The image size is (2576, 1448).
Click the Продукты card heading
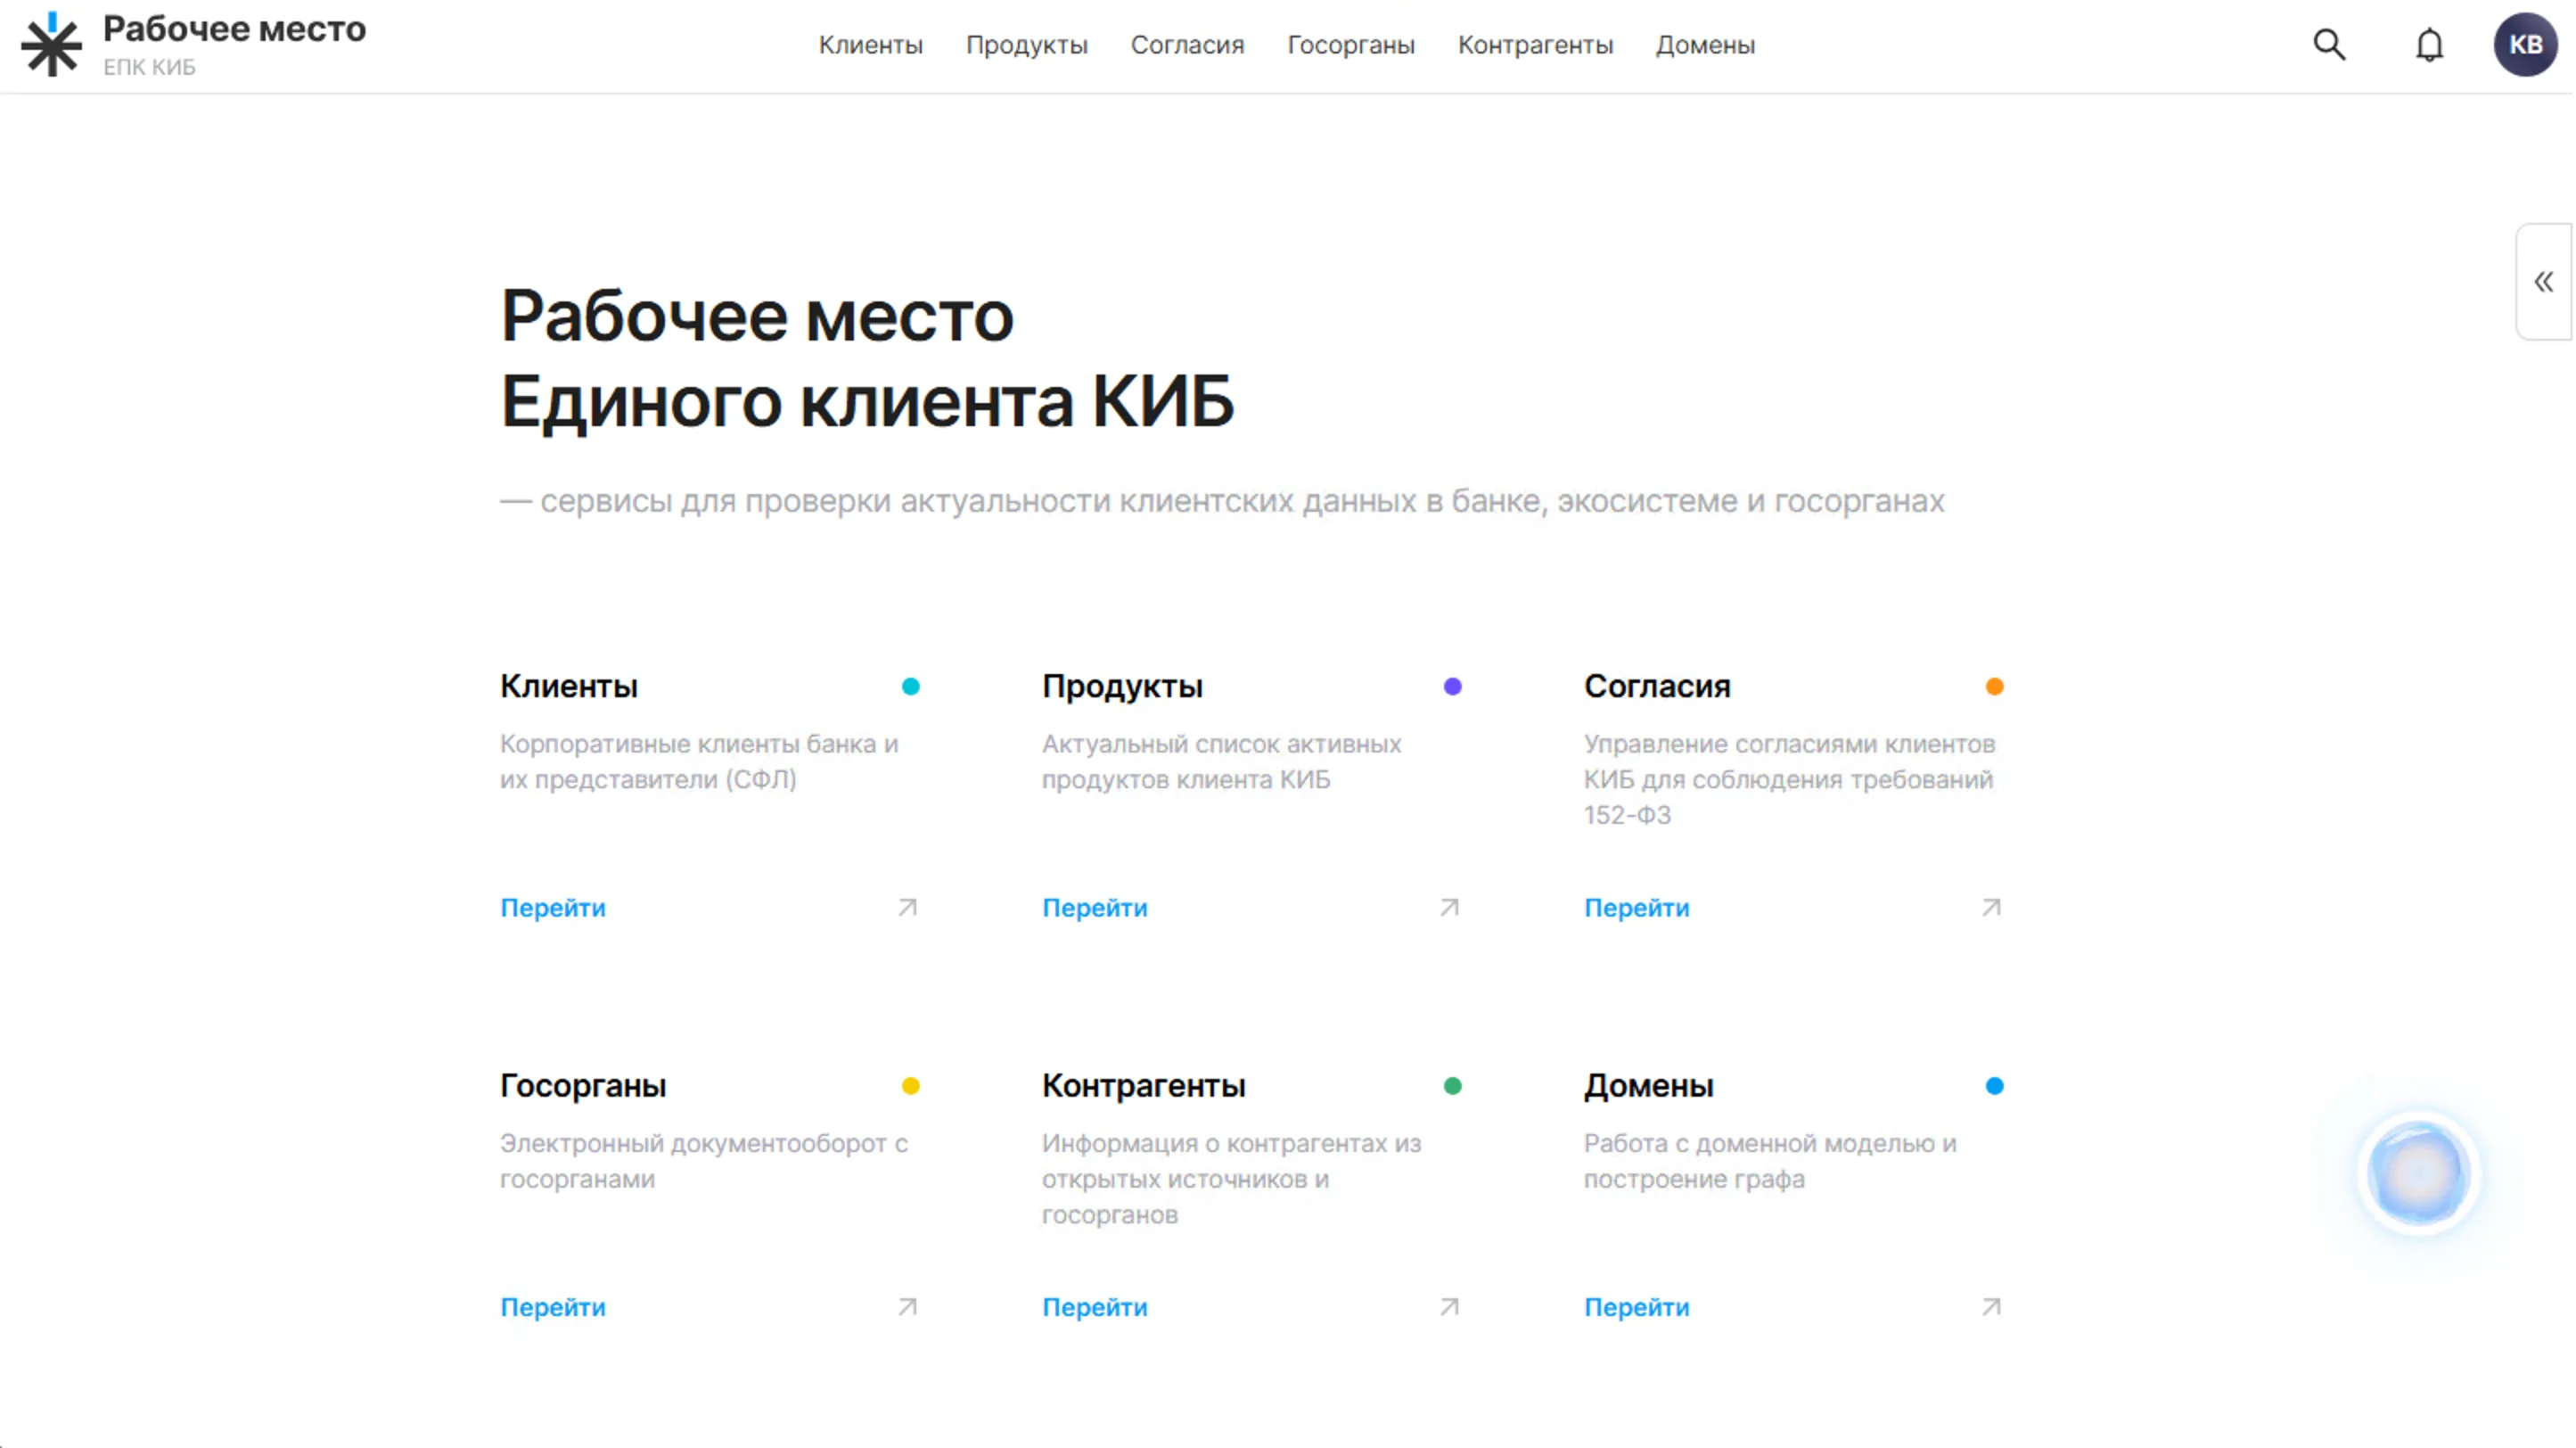tap(1122, 687)
